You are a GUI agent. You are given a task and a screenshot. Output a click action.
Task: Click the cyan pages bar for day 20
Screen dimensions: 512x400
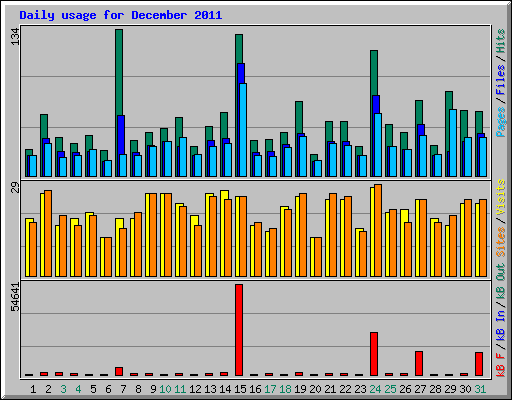318,169
